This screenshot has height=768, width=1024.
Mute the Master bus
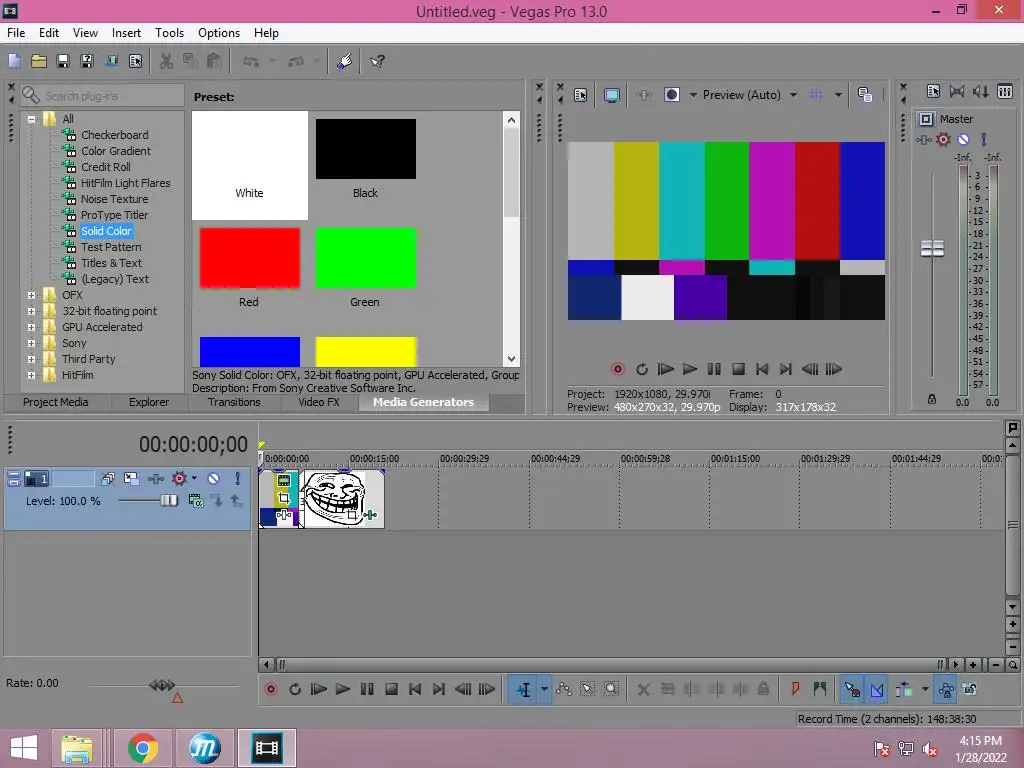coord(963,139)
